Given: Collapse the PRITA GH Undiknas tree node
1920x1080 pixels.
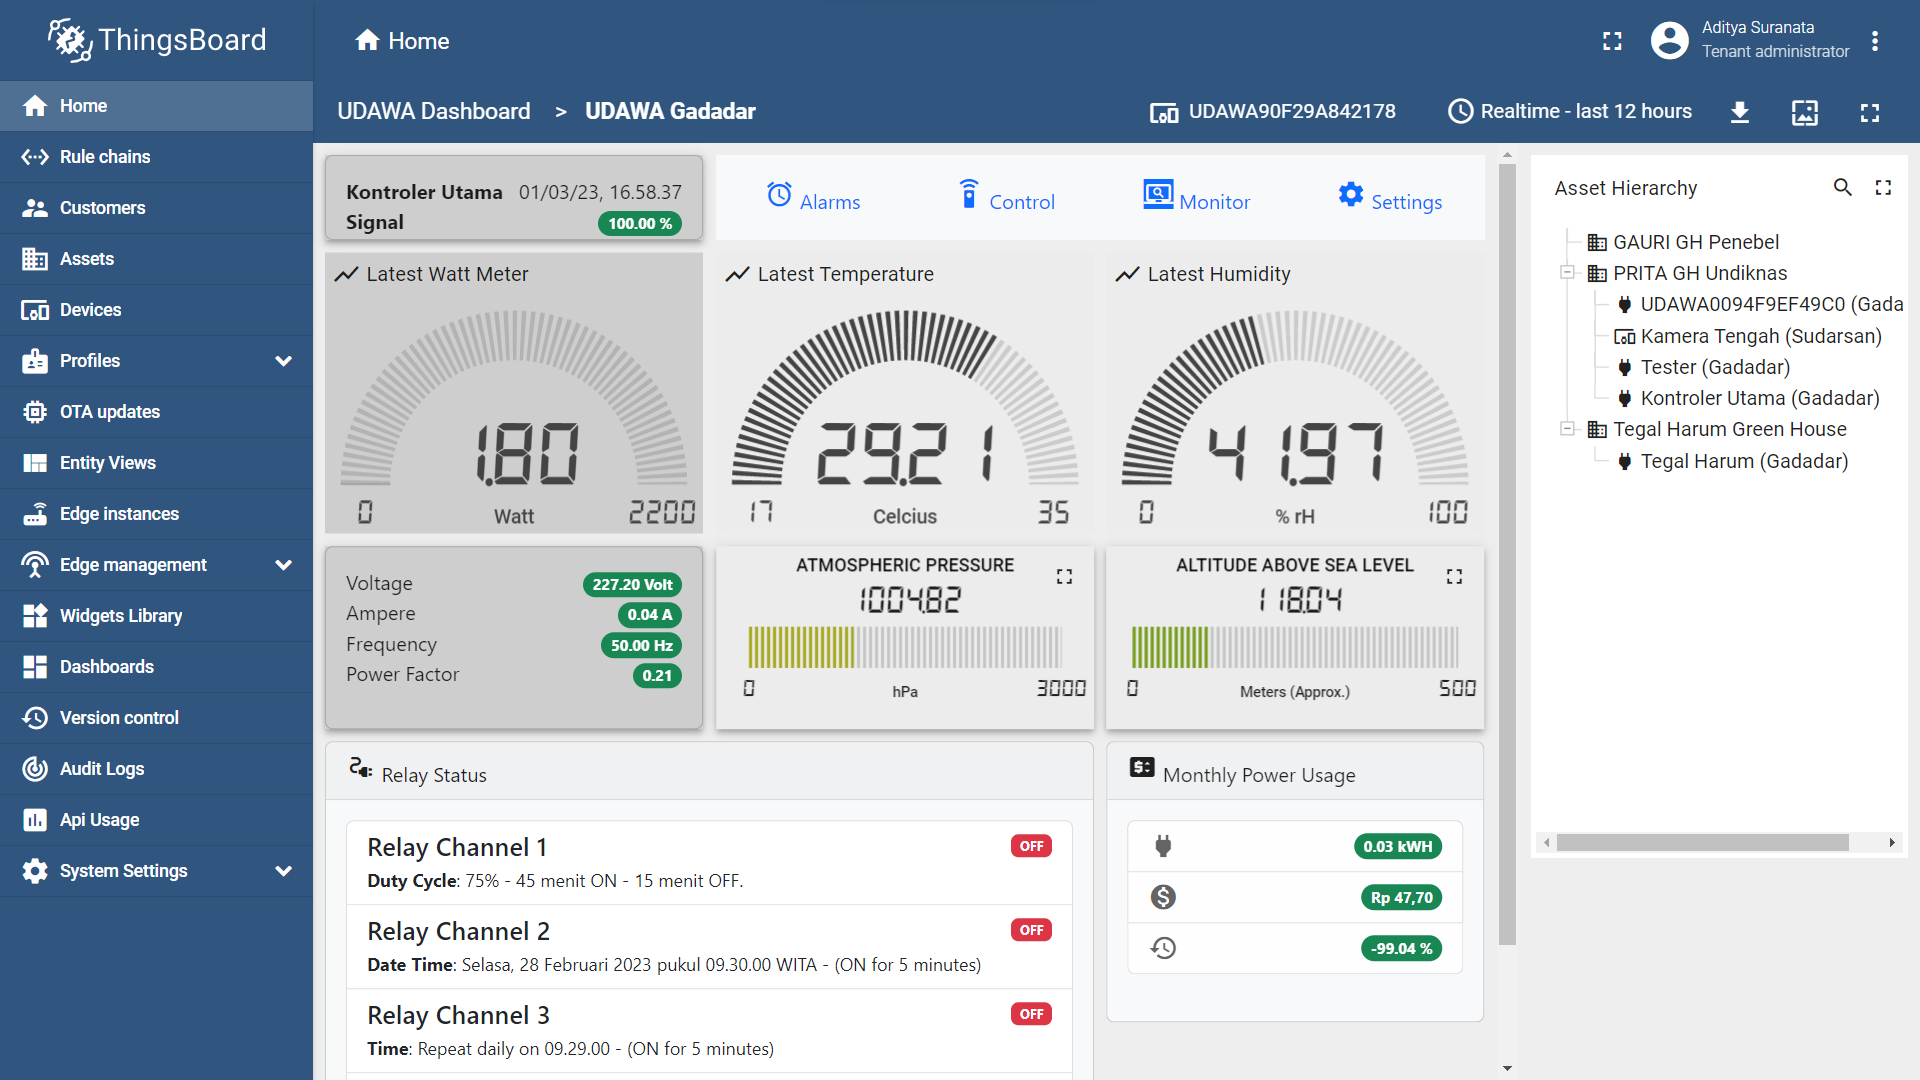Looking at the screenshot, I should coord(1568,273).
